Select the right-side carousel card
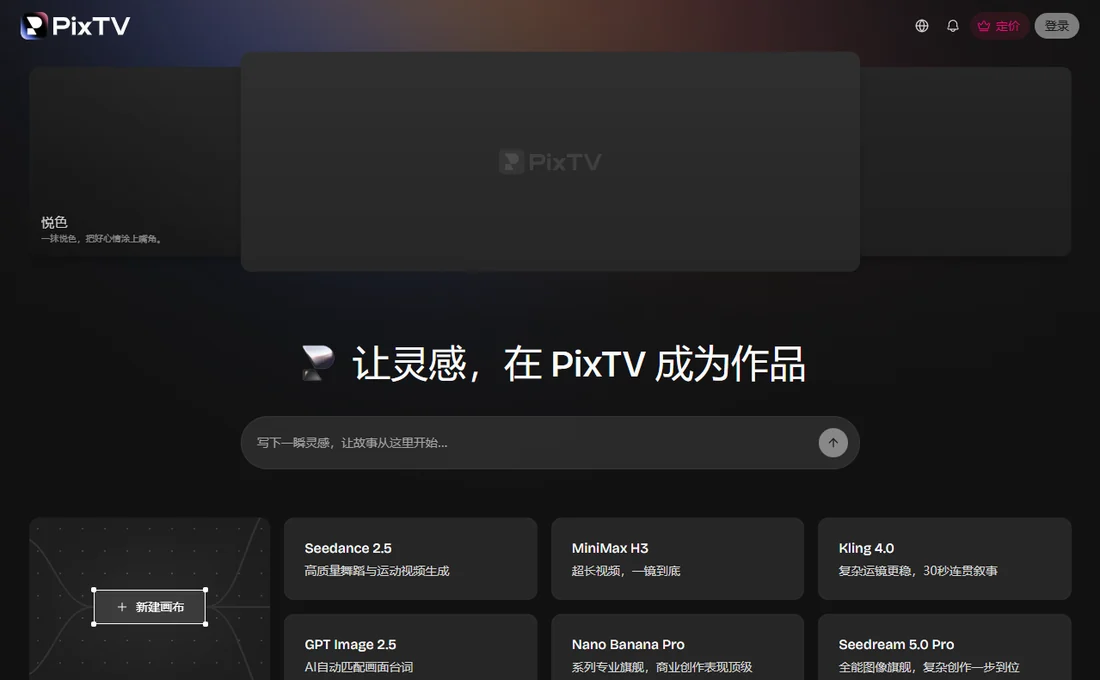 [x=965, y=161]
